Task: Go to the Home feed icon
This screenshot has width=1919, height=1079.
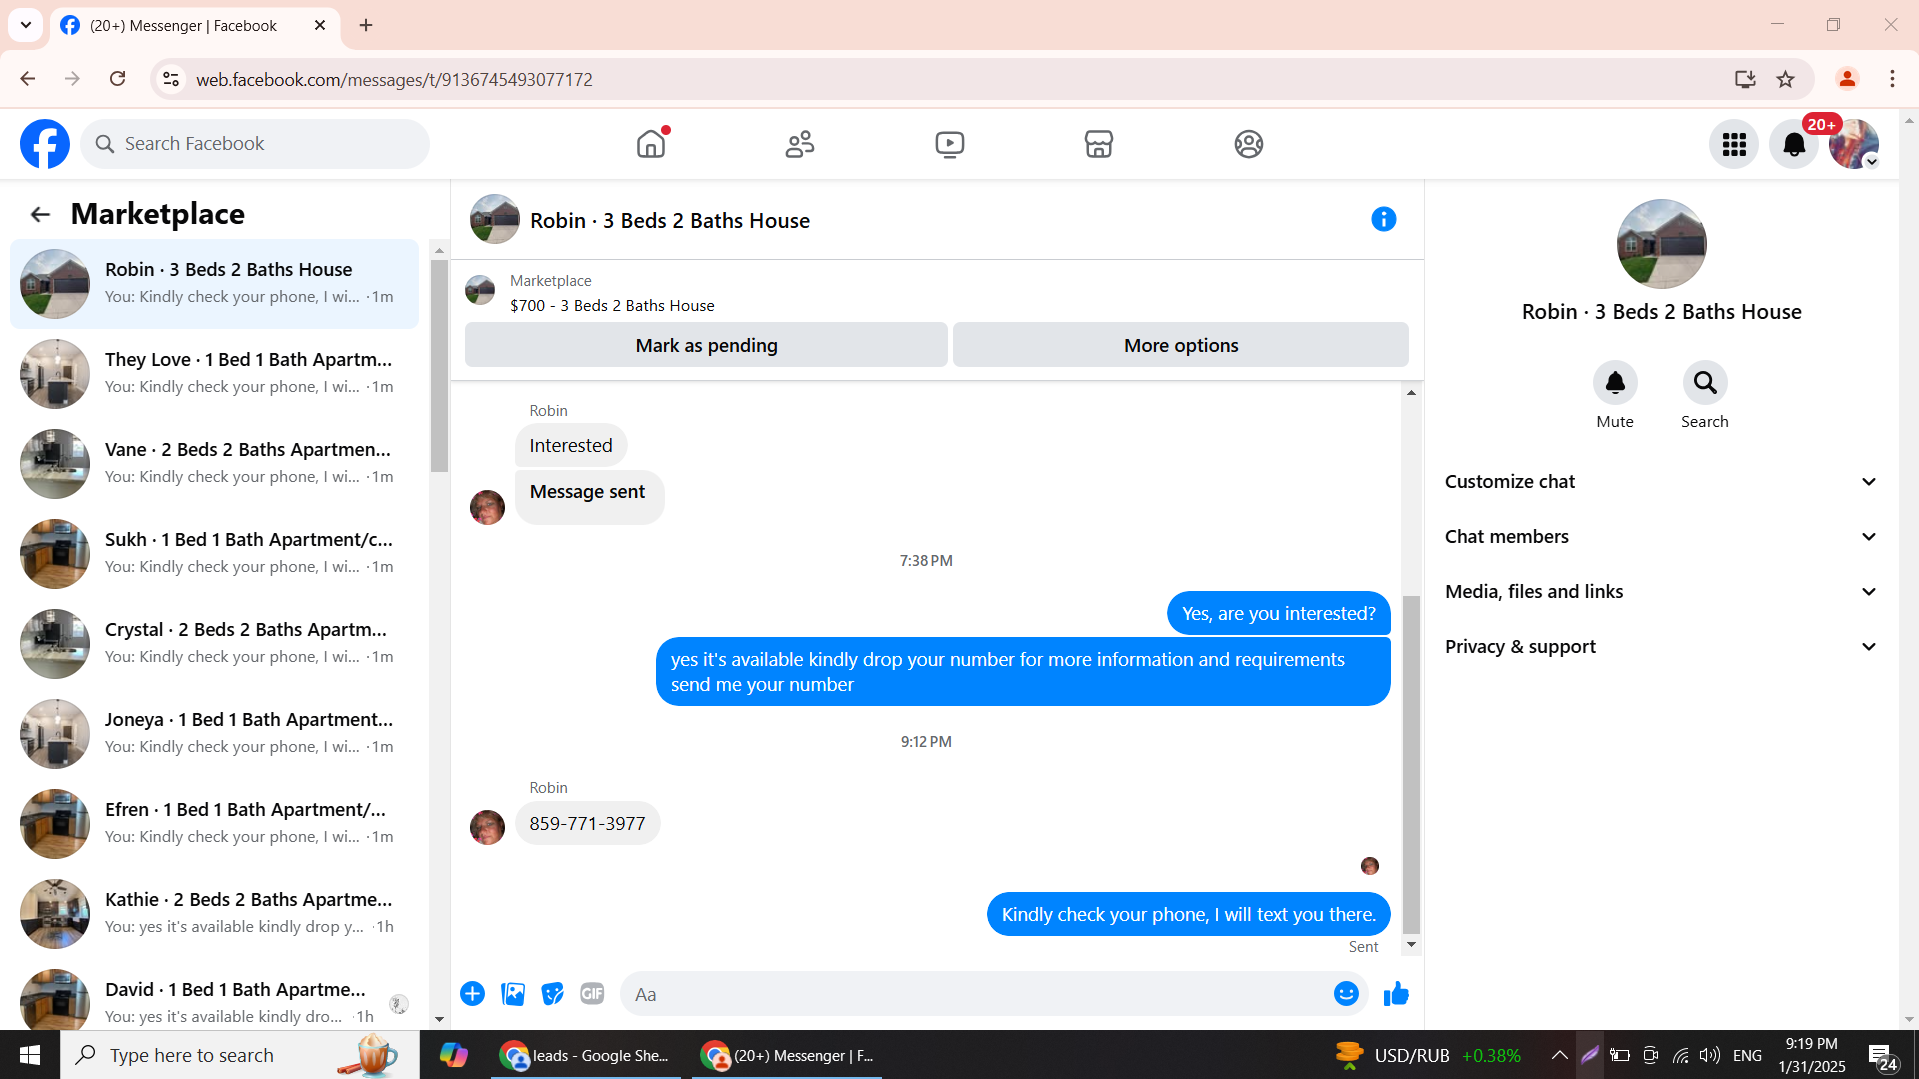Action: (x=651, y=144)
